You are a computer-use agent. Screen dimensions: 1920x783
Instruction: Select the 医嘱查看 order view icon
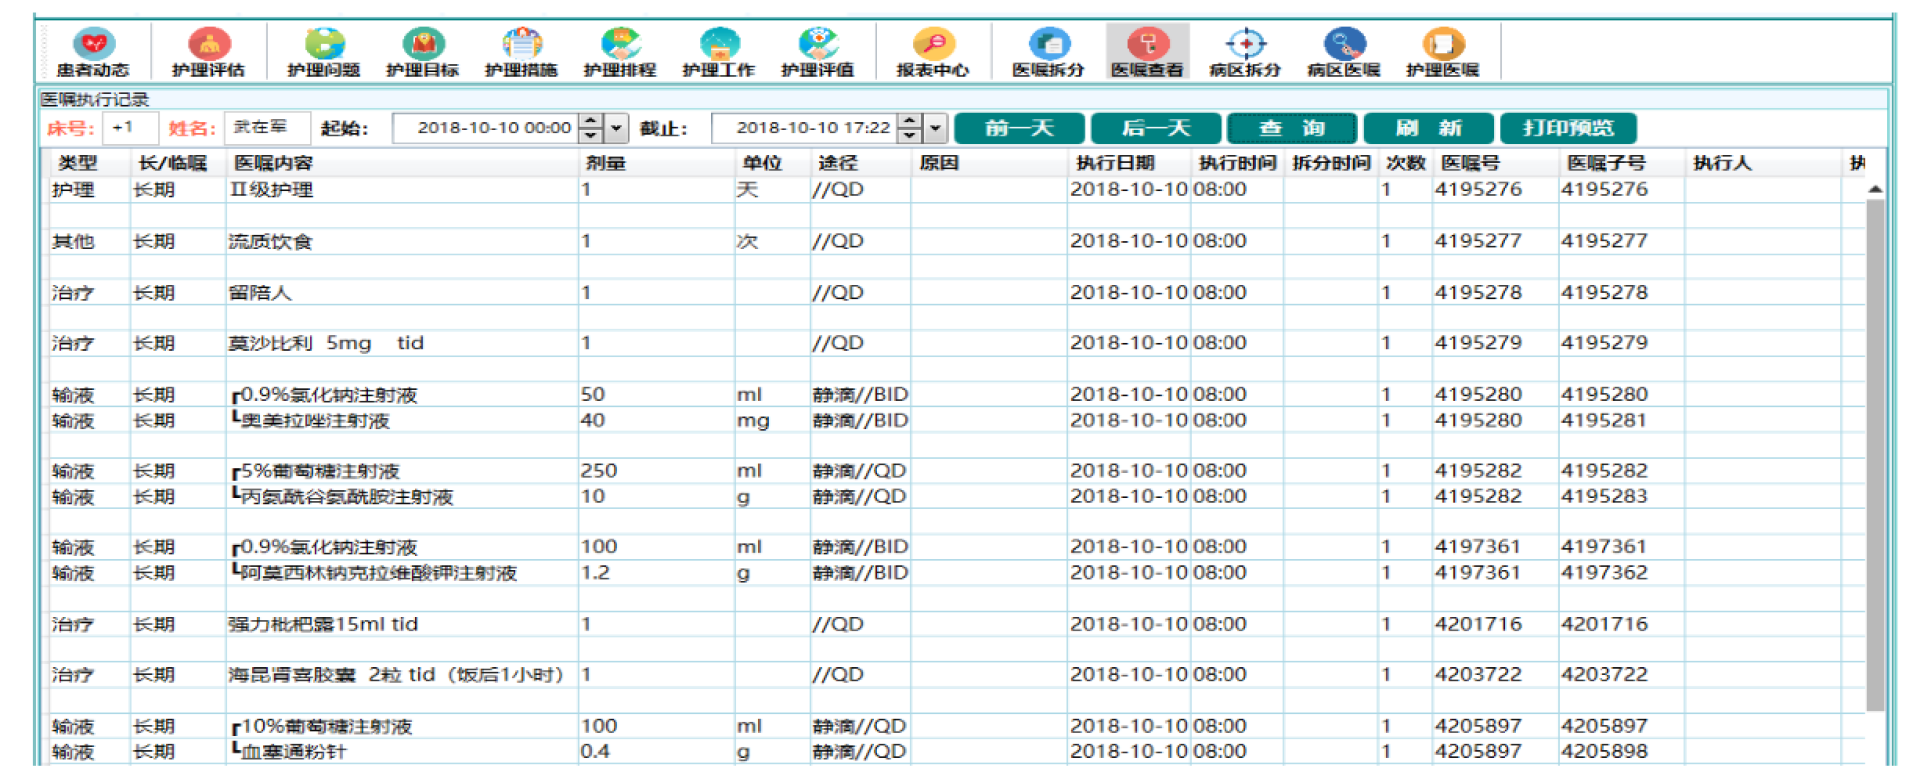point(1146,52)
